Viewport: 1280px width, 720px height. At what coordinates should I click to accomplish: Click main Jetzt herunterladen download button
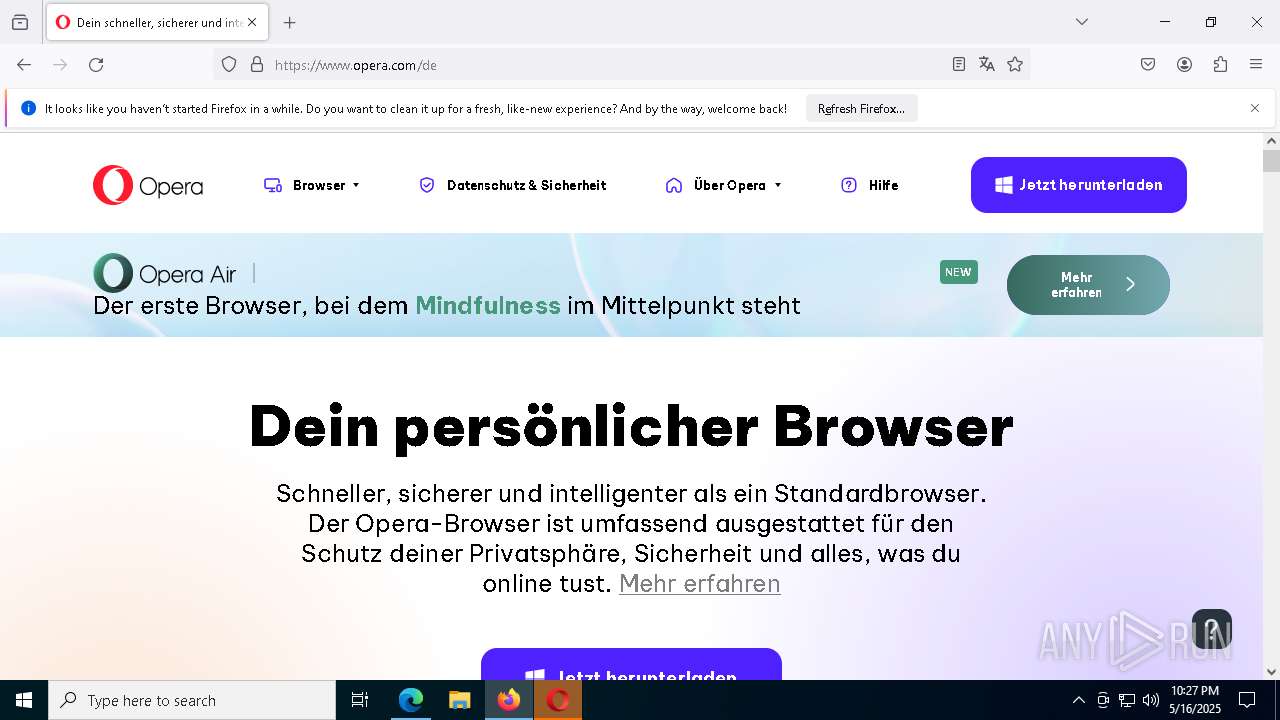[x=631, y=665]
